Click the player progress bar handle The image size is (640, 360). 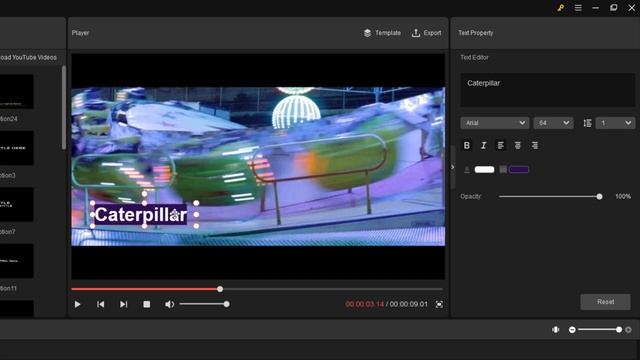pos(220,289)
